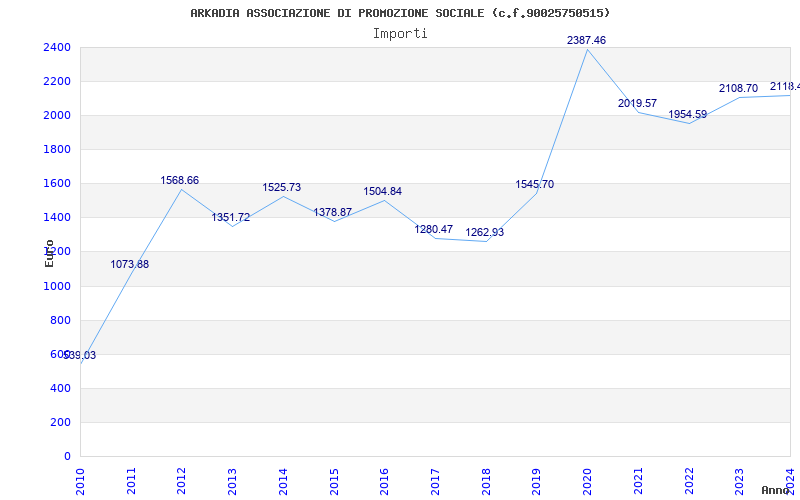This screenshot has width=800, height=500.
Task: Click the 1280.47 data label
Action: tap(434, 230)
